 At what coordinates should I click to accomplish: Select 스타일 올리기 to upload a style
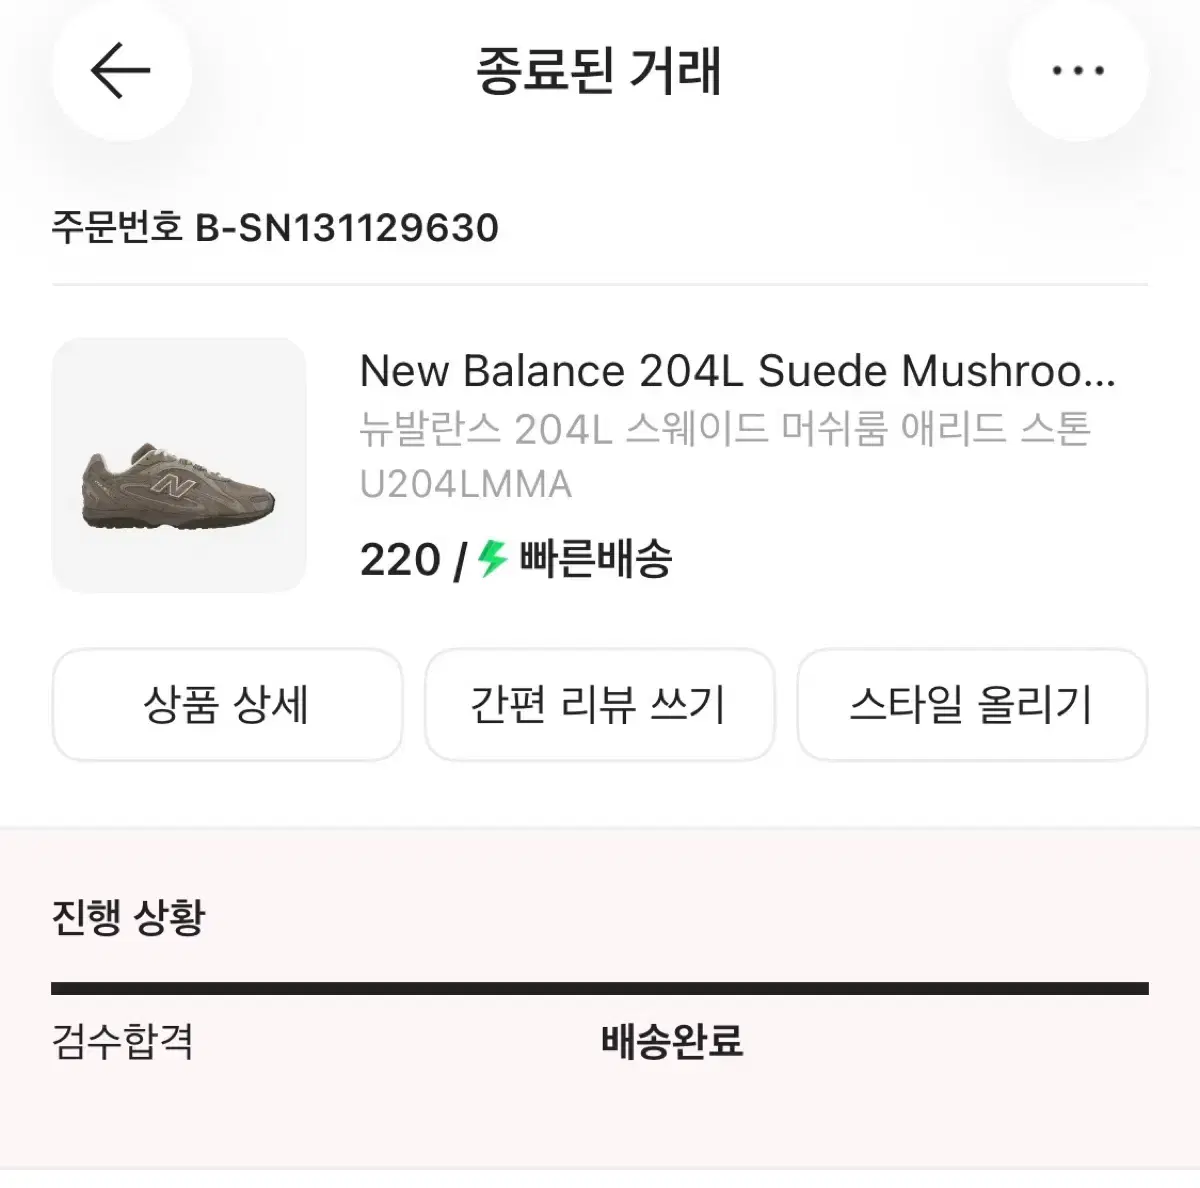972,705
